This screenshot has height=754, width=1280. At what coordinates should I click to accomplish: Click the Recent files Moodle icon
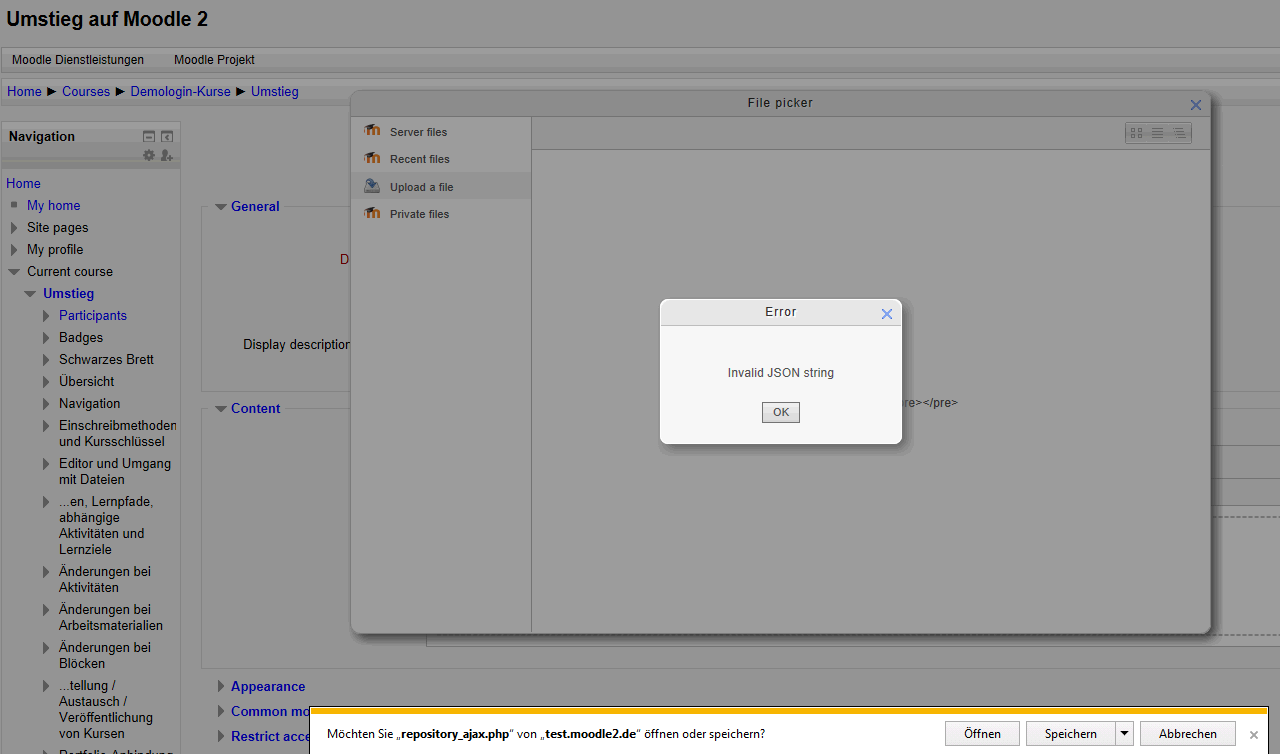coord(372,158)
